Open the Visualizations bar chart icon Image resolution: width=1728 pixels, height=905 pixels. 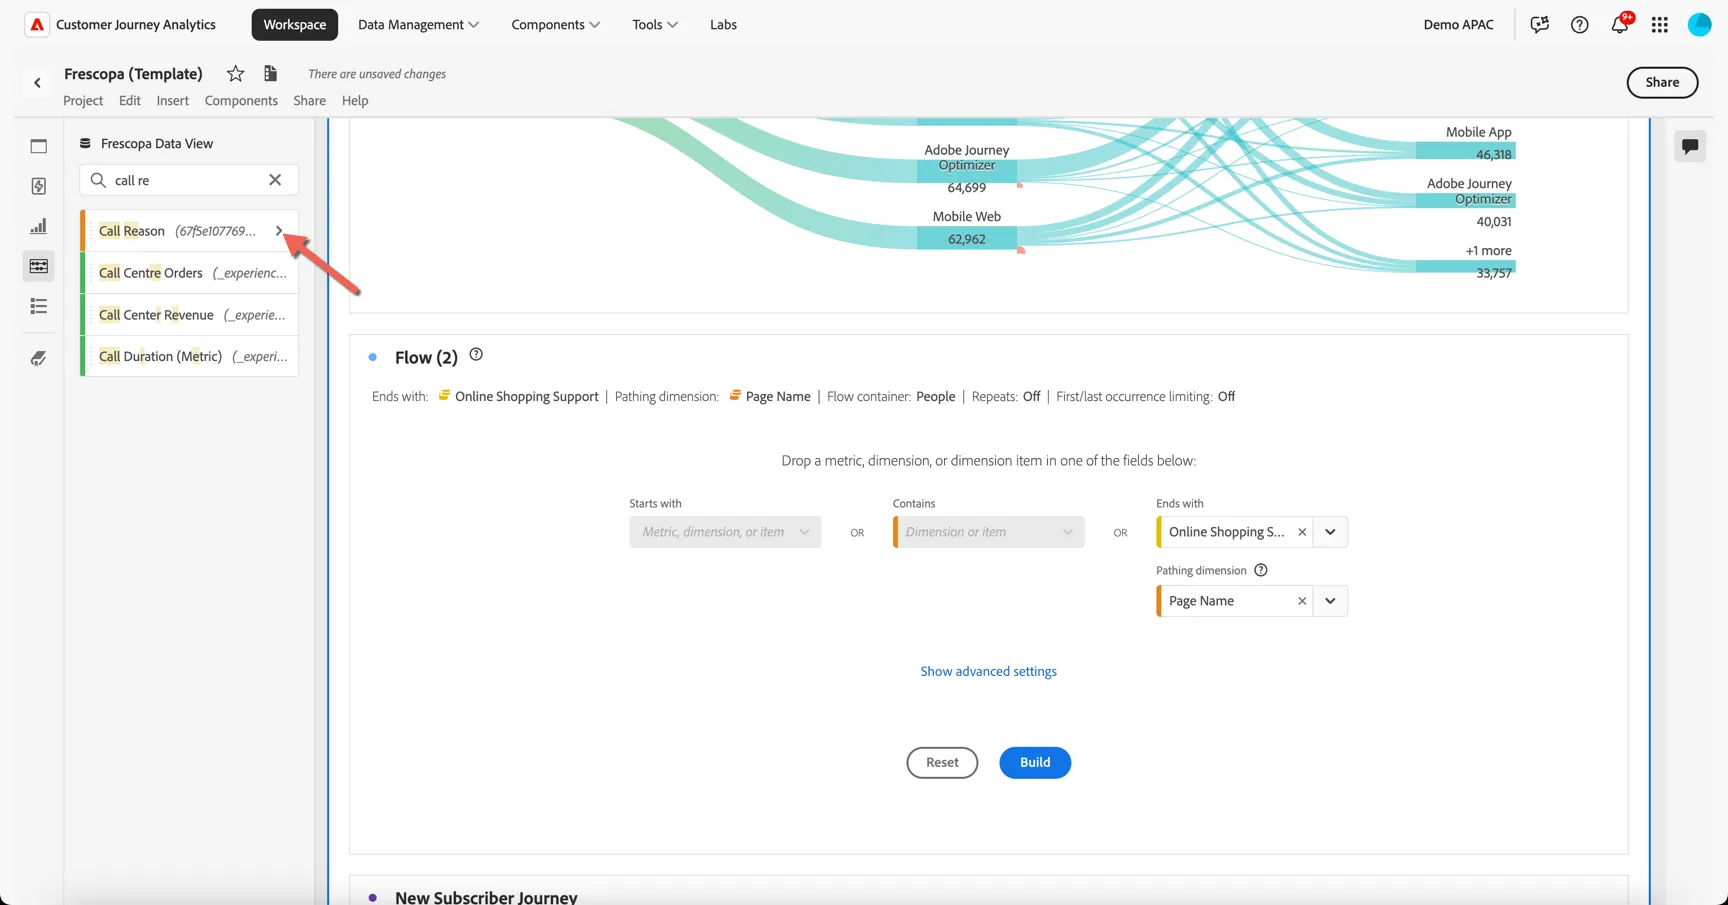(x=39, y=227)
